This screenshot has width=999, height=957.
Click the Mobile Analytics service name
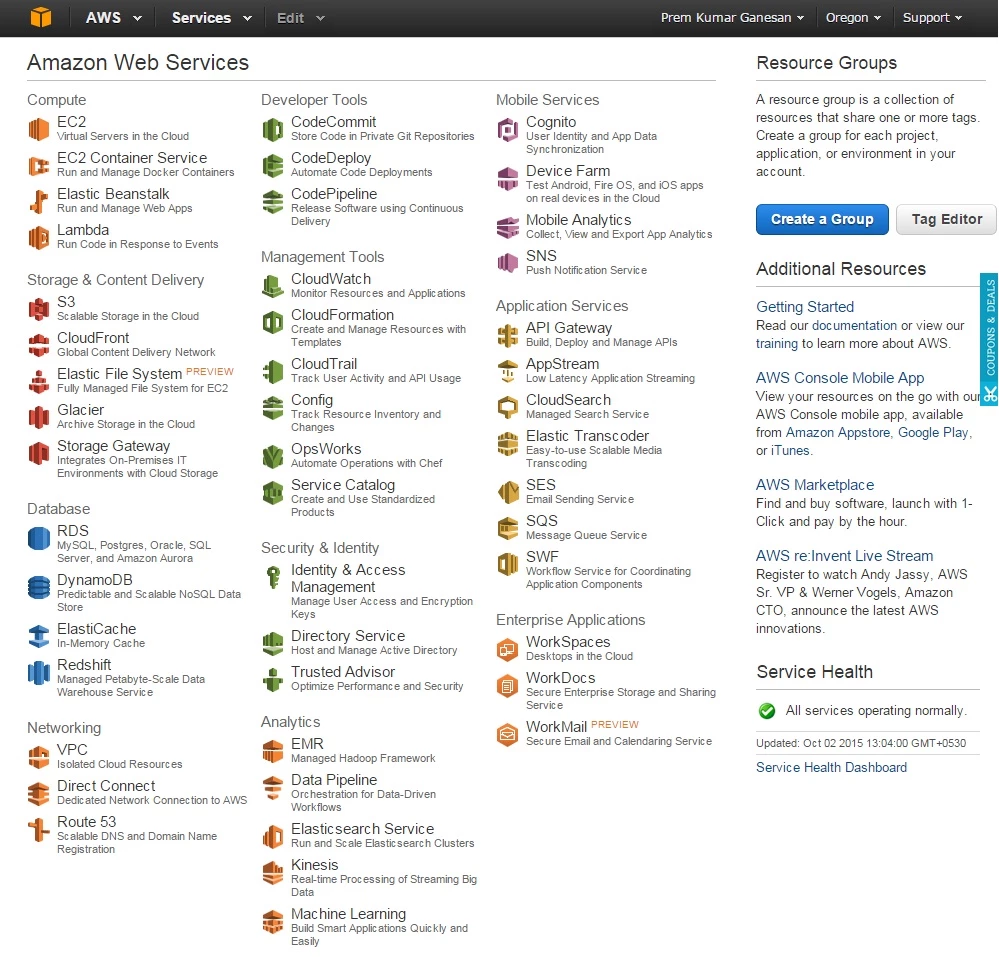coord(579,219)
